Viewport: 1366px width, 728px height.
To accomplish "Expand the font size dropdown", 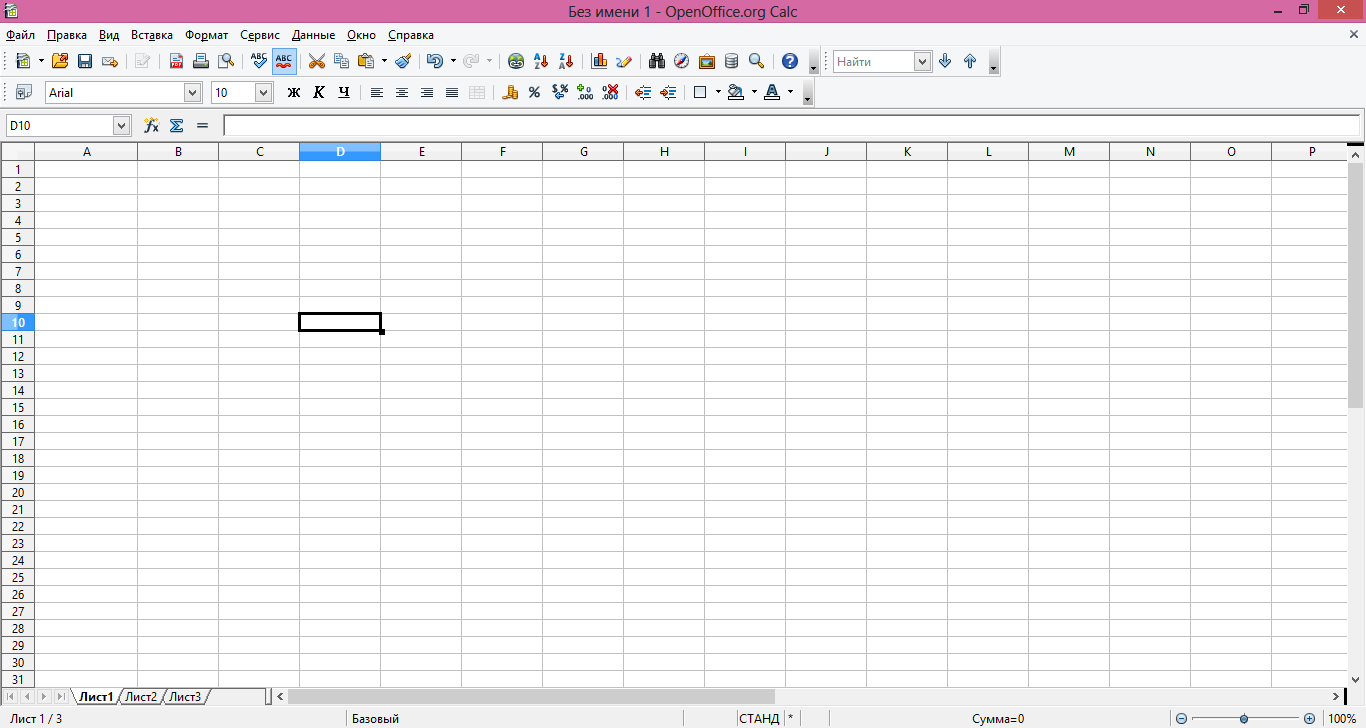I will pos(264,92).
